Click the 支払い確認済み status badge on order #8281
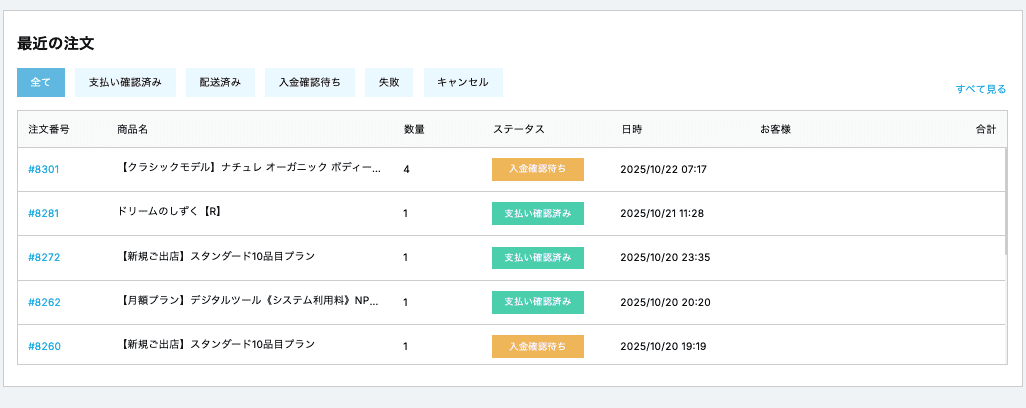This screenshot has height=408, width=1026. click(537, 213)
